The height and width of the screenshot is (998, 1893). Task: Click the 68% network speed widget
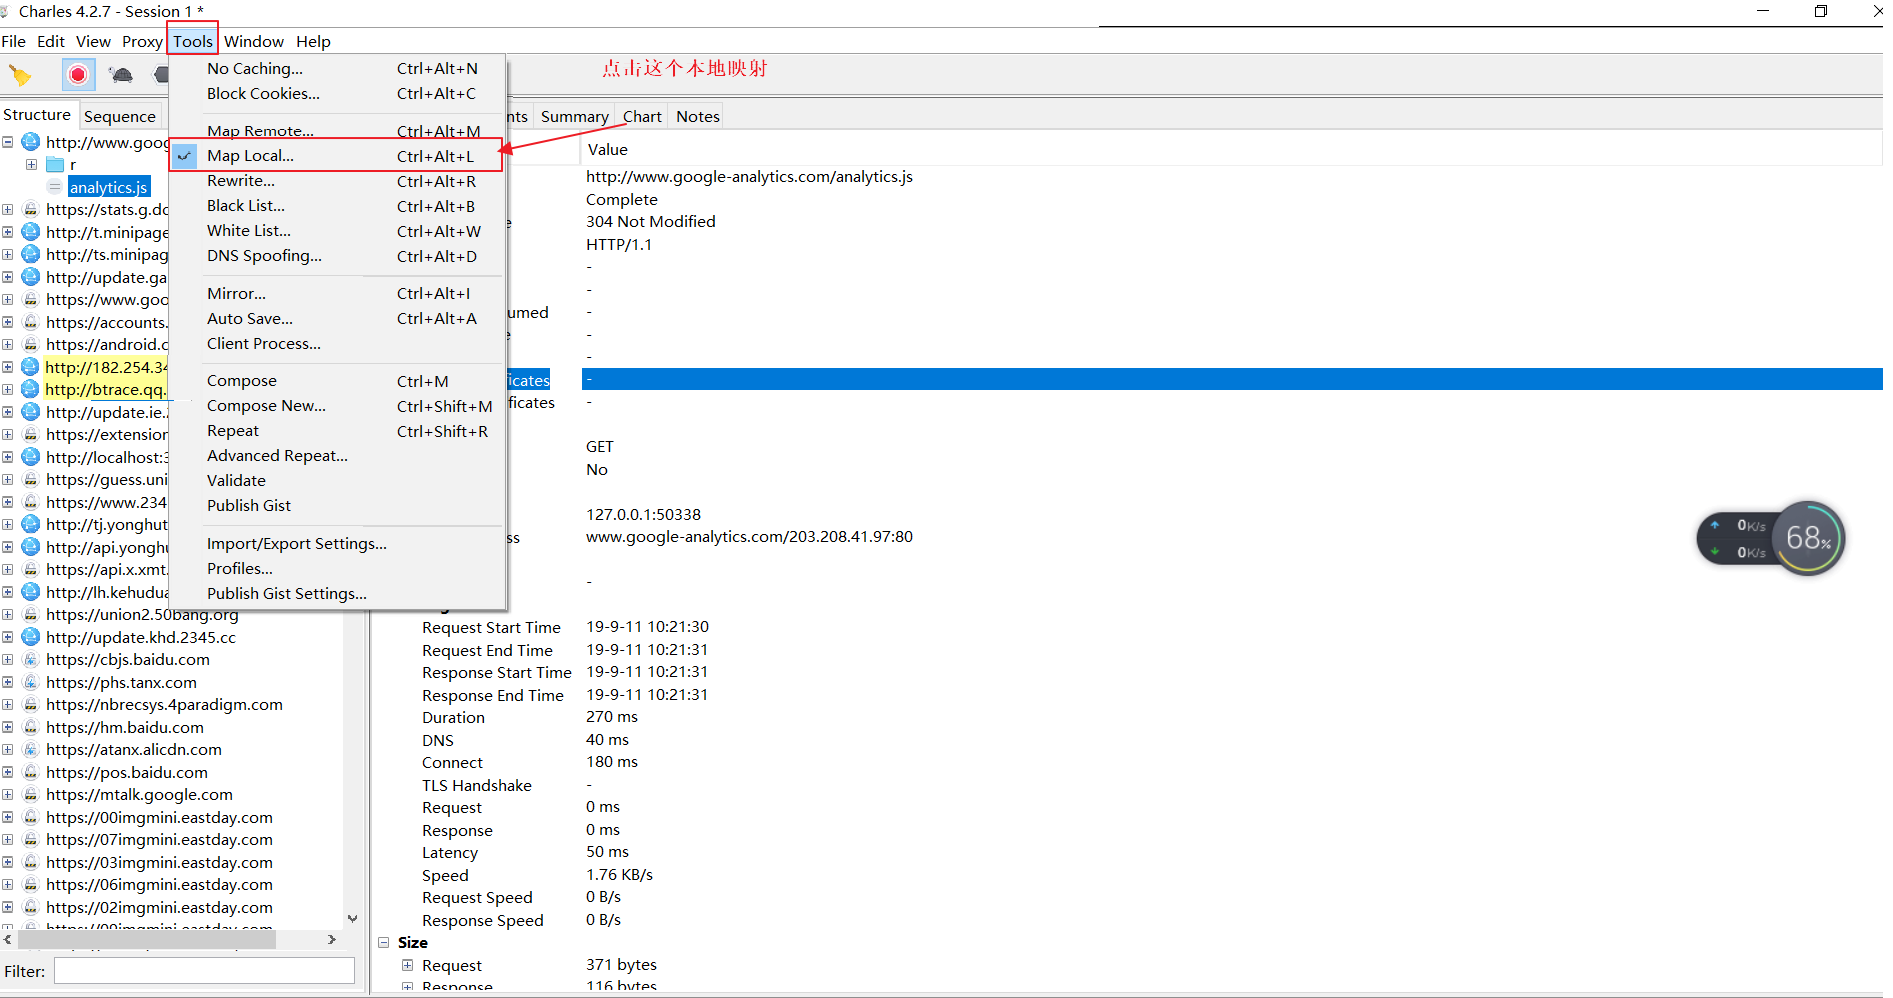pyautogui.click(x=1770, y=538)
